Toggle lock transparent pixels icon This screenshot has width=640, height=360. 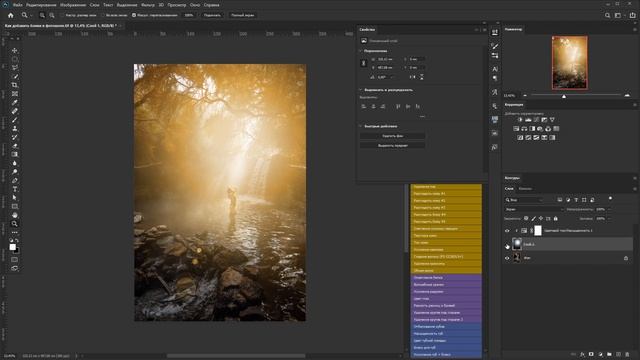pyautogui.click(x=526, y=219)
